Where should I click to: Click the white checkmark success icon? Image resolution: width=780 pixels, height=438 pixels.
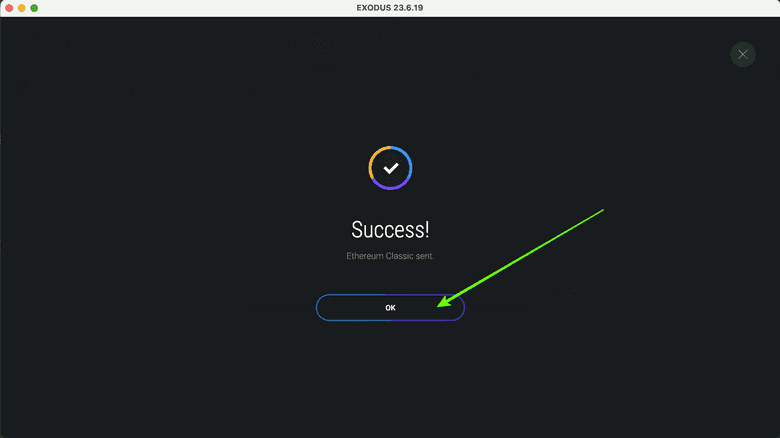point(390,168)
